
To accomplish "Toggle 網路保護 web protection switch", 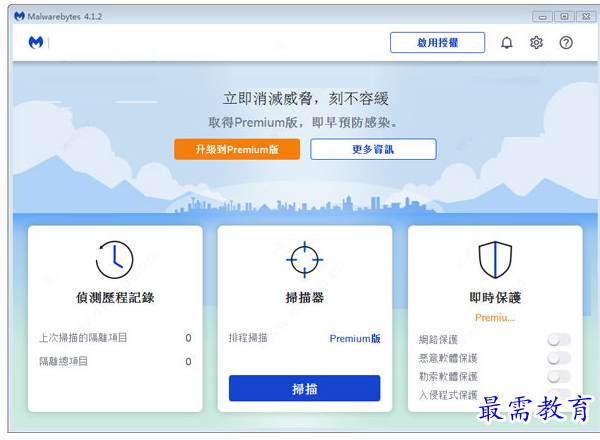I will 559,339.
